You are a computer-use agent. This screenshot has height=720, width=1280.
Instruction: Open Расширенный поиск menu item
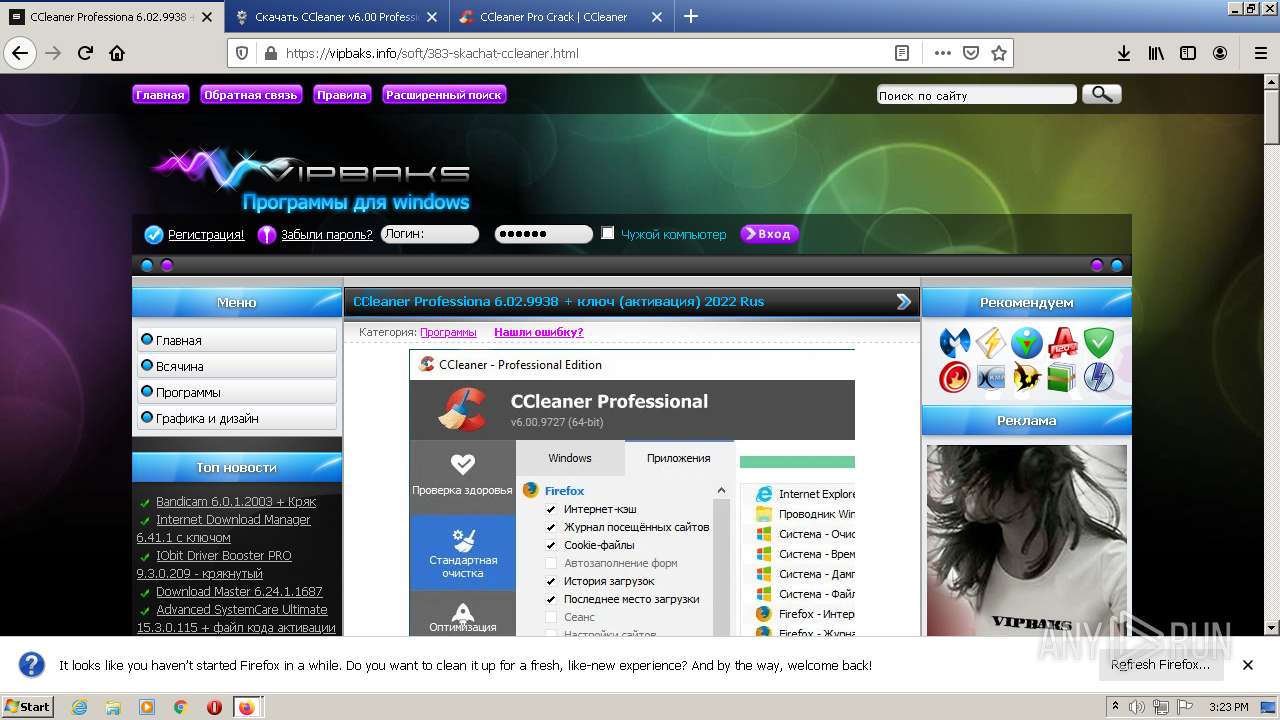[x=444, y=95]
